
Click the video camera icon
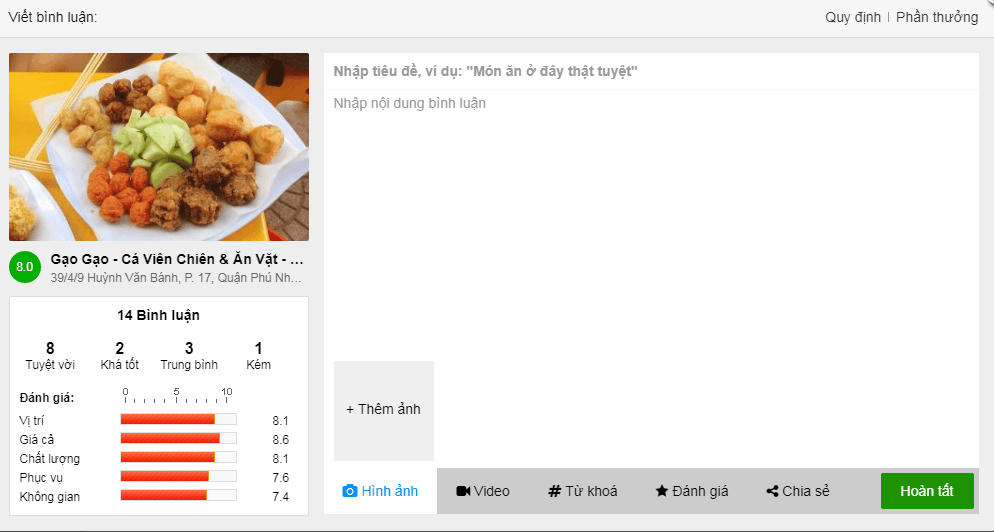click(463, 491)
